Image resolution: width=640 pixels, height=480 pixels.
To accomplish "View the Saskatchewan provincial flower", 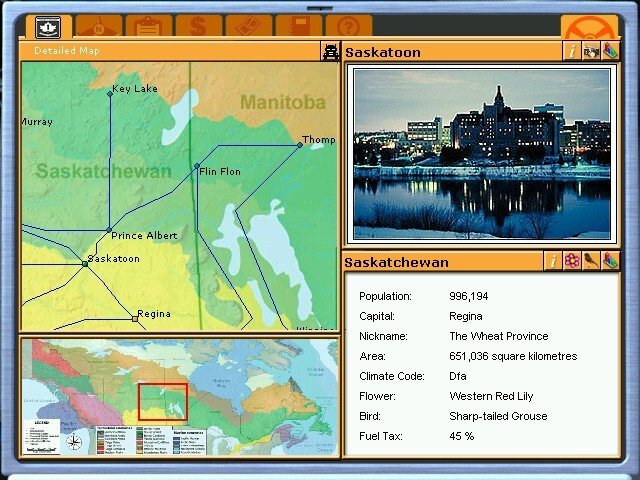I will pos(572,261).
